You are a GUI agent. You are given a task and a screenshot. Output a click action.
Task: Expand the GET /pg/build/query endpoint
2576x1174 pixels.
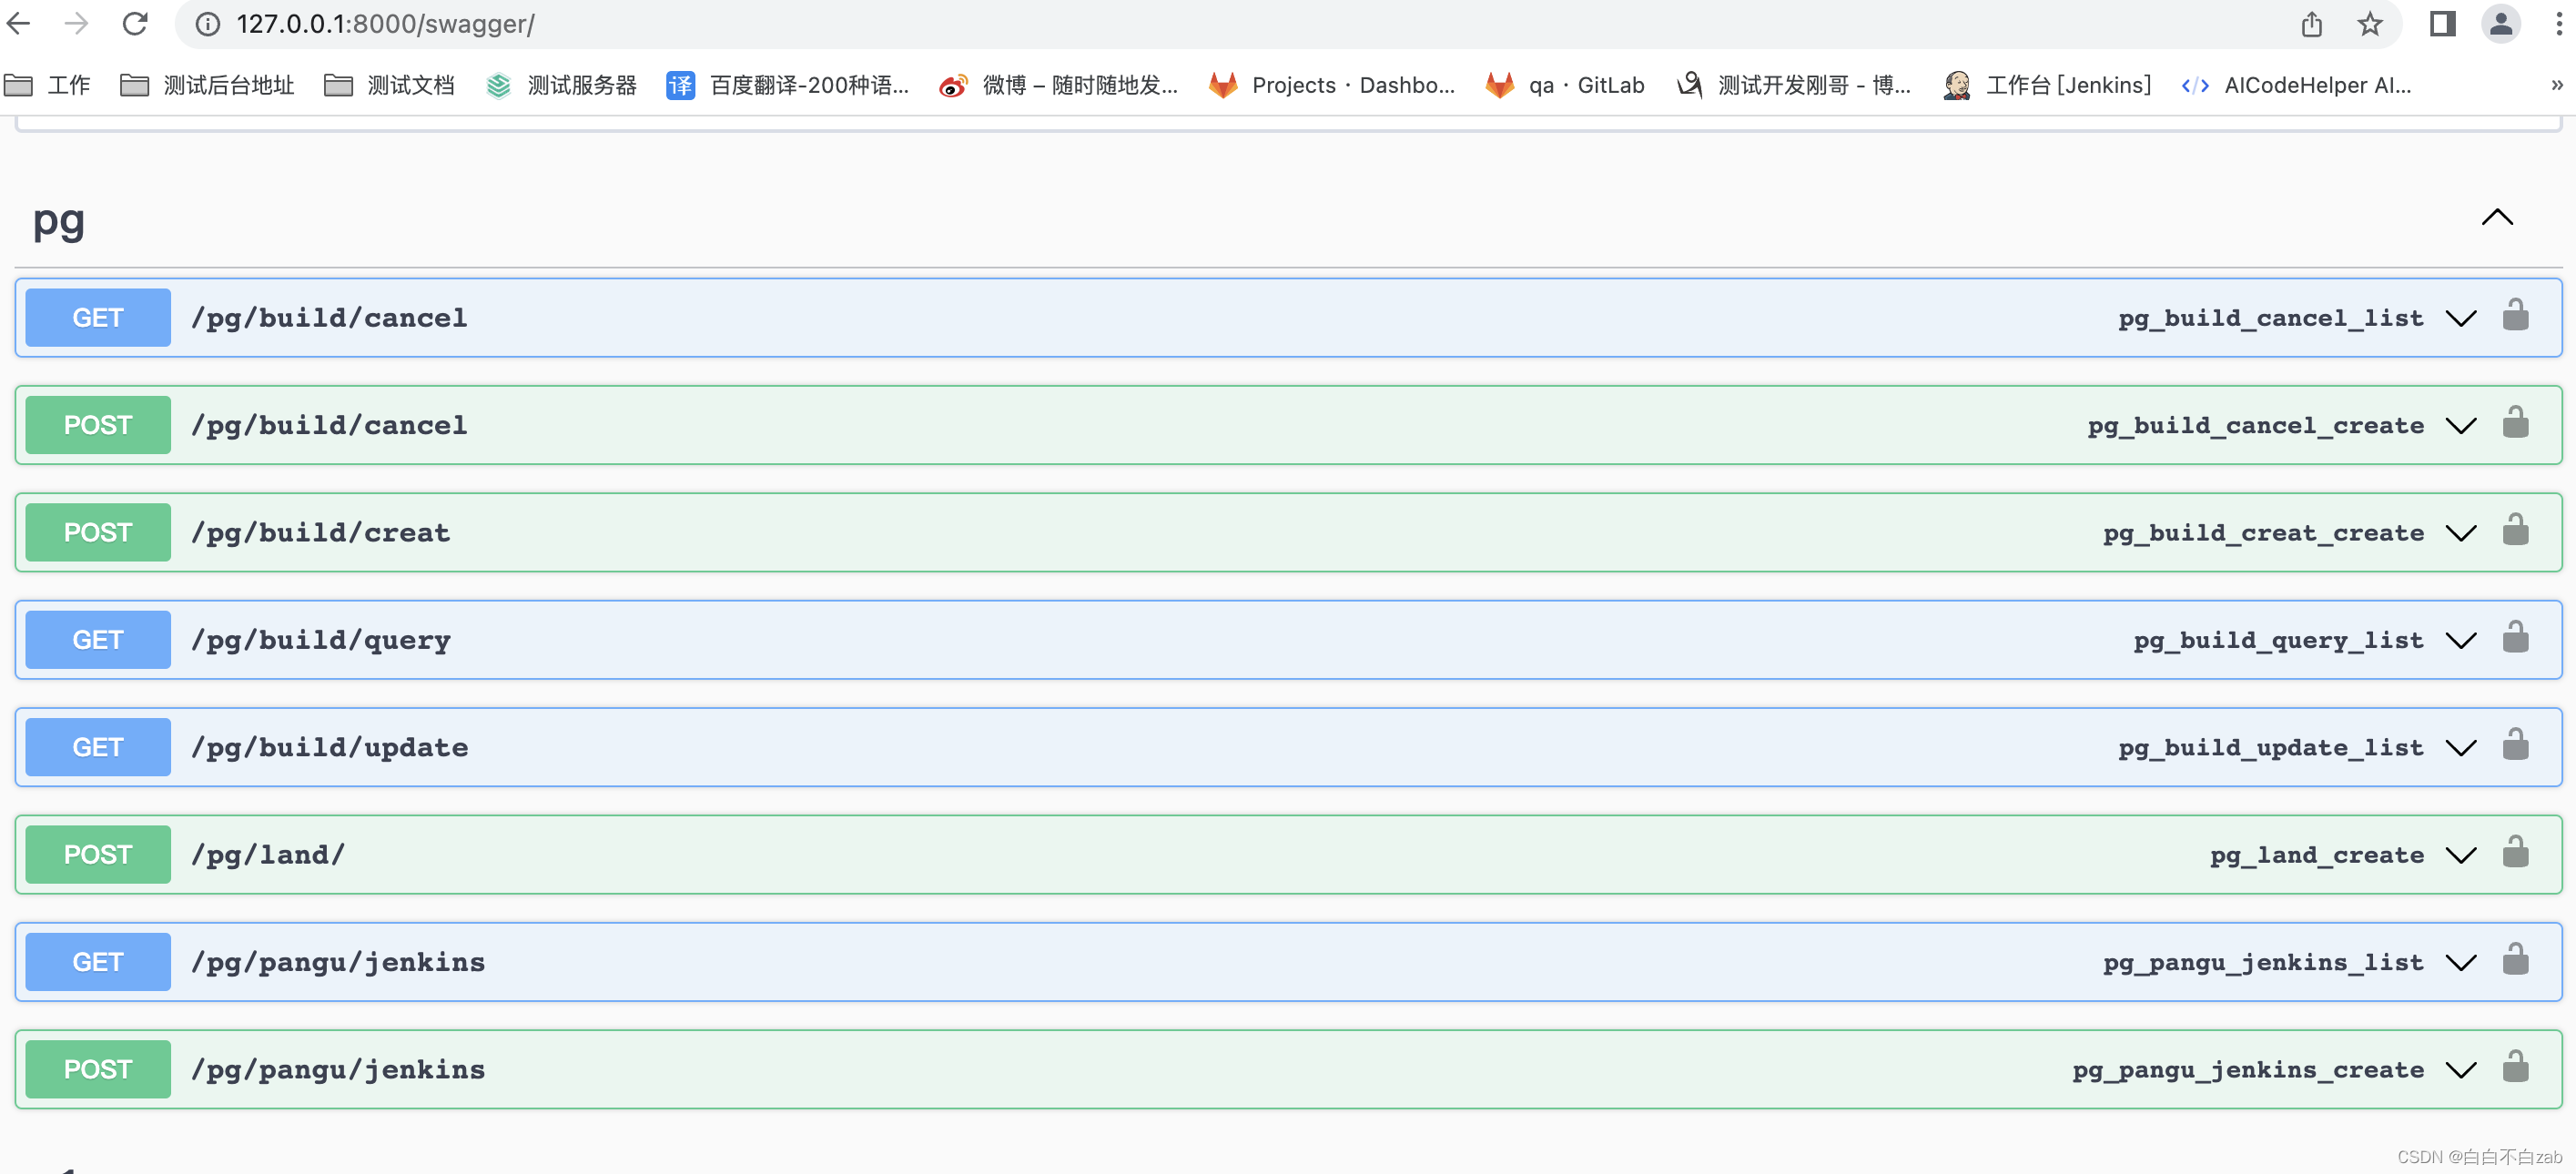[2461, 640]
